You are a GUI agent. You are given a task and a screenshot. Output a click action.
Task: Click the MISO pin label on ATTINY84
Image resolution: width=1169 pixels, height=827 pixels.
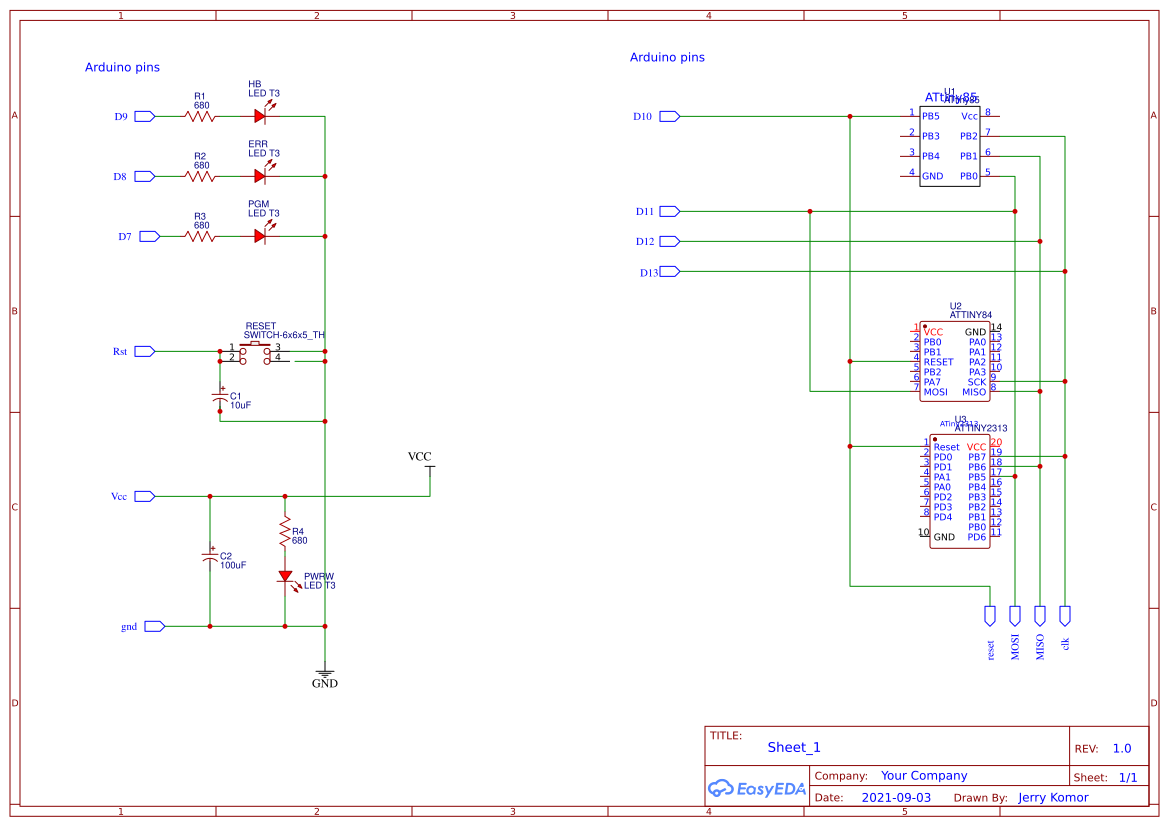pyautogui.click(x=974, y=392)
